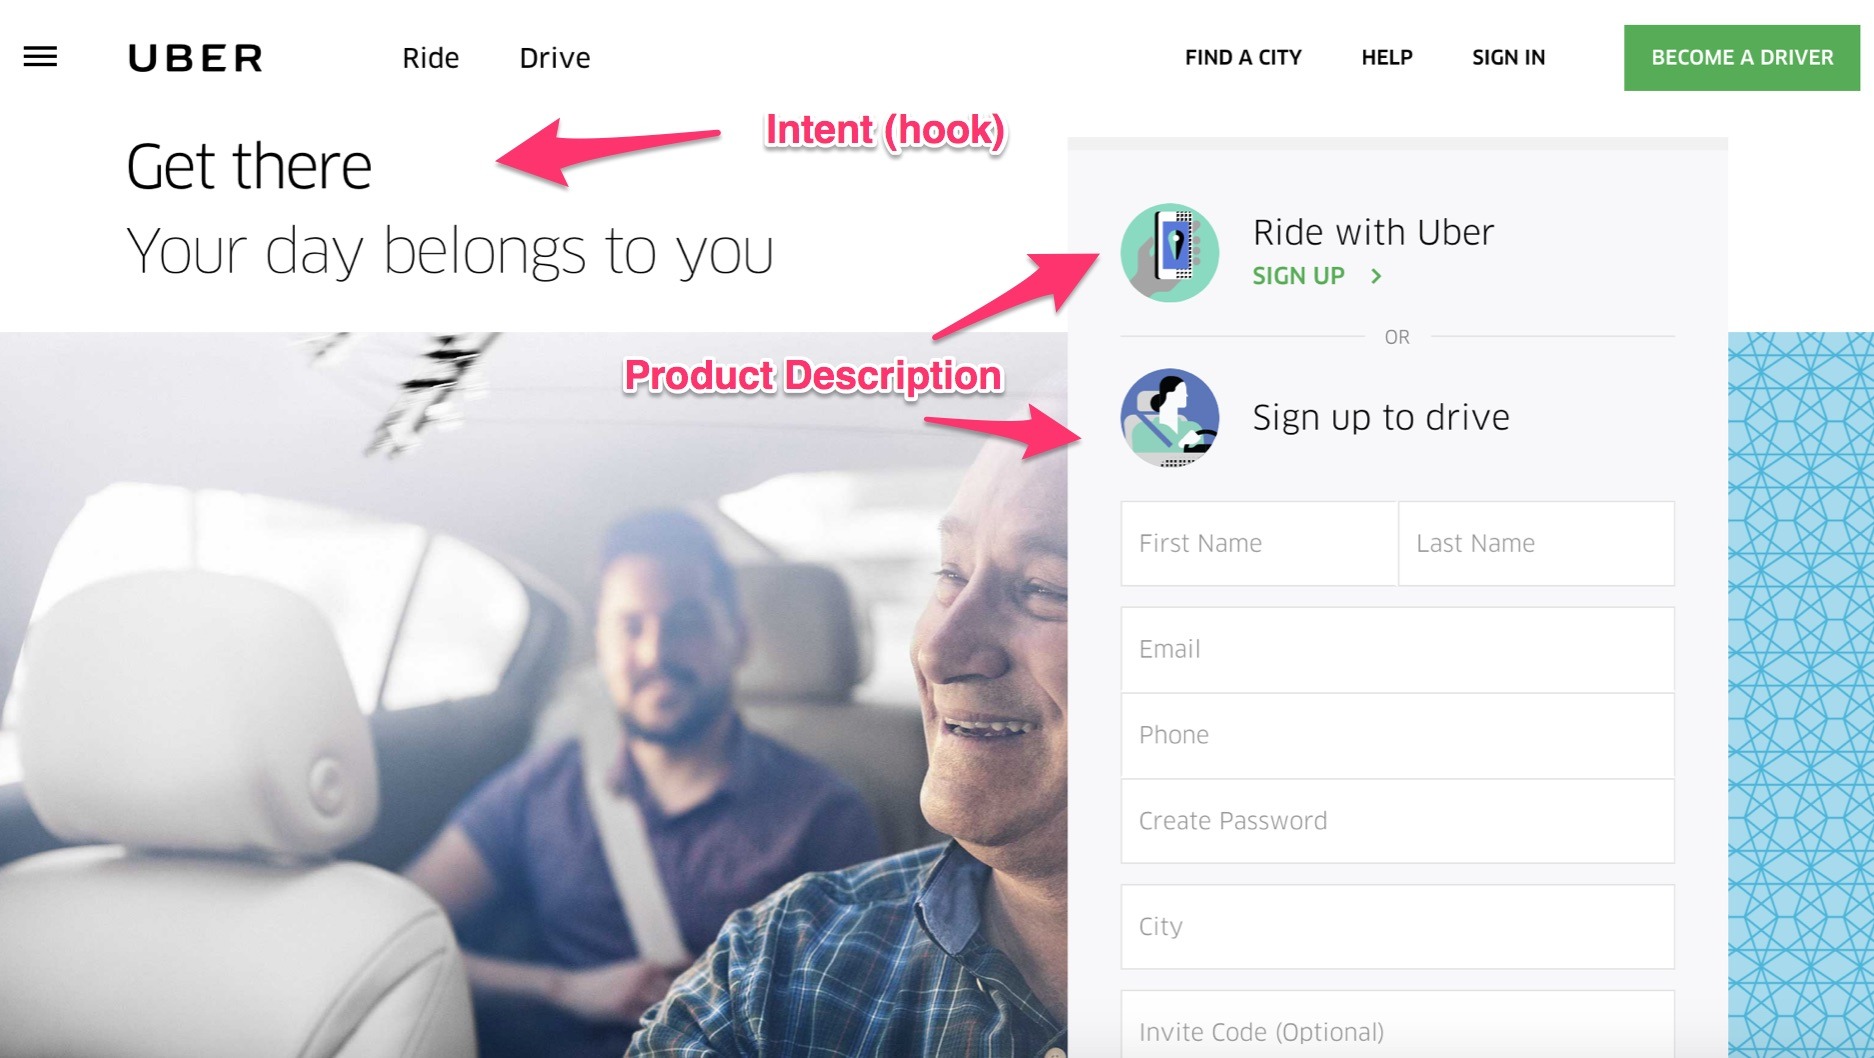
Task: Click the green Sign Up link
Action: click(1298, 276)
